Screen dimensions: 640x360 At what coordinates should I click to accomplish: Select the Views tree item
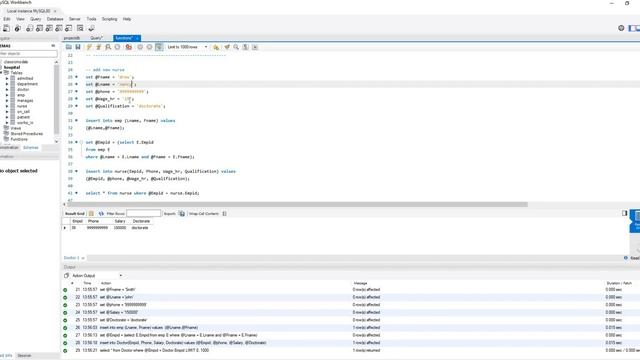[x=16, y=128]
